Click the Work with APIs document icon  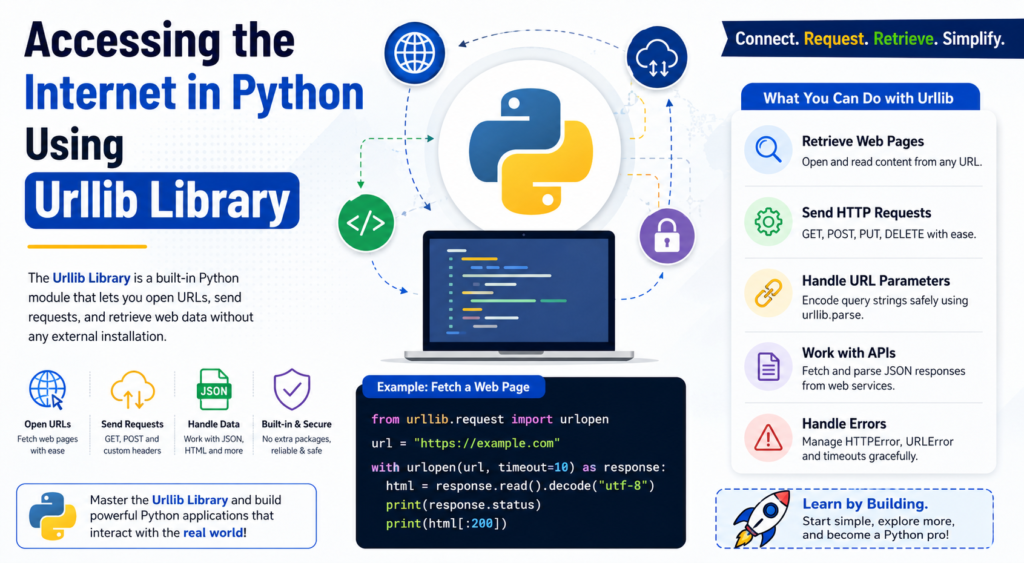(768, 366)
